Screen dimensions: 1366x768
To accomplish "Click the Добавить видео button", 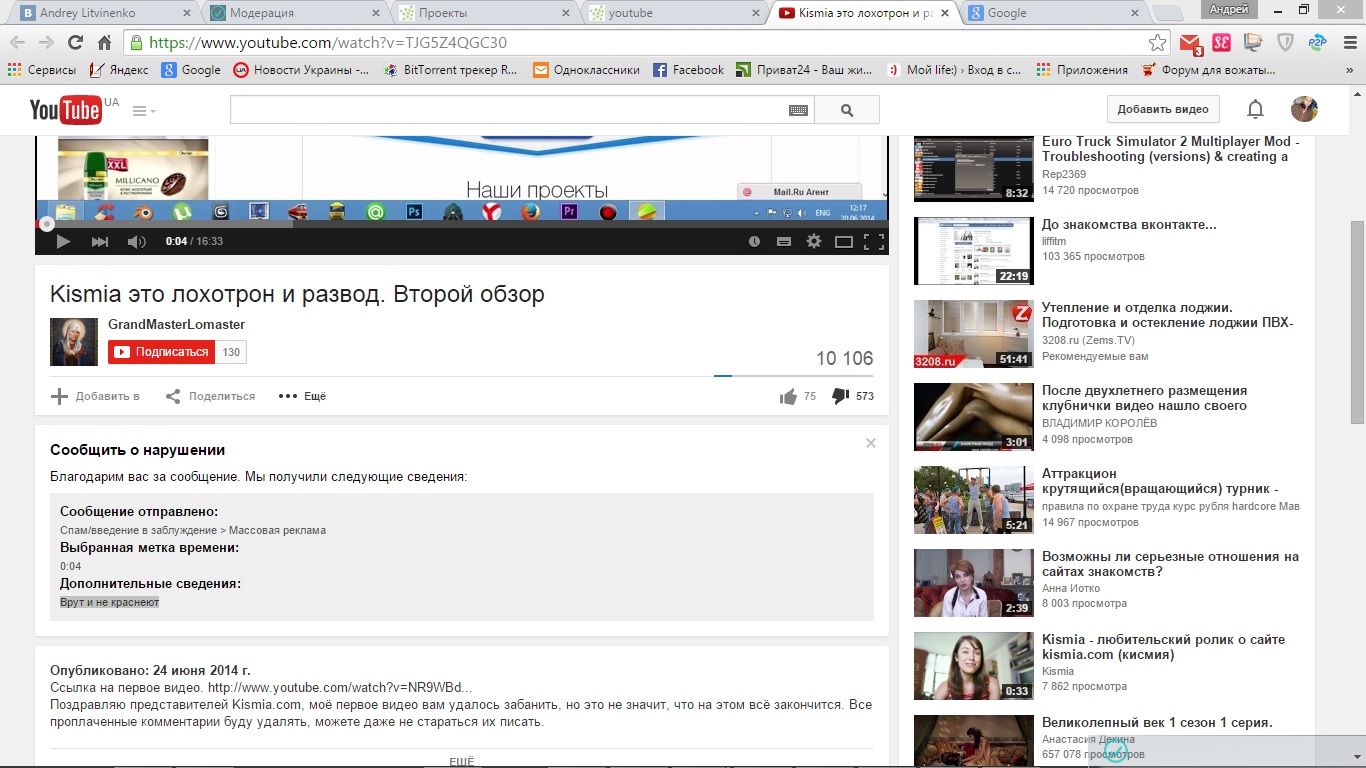I will [1163, 109].
